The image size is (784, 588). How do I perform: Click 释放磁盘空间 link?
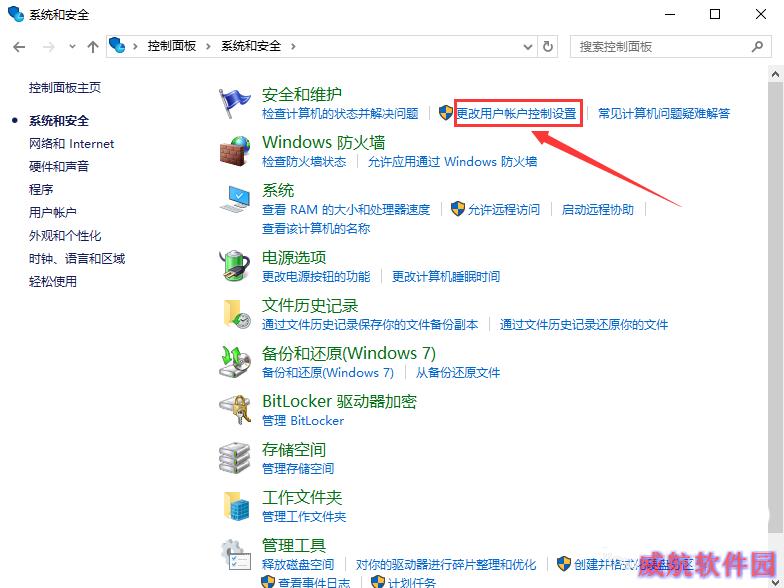coord(298,564)
